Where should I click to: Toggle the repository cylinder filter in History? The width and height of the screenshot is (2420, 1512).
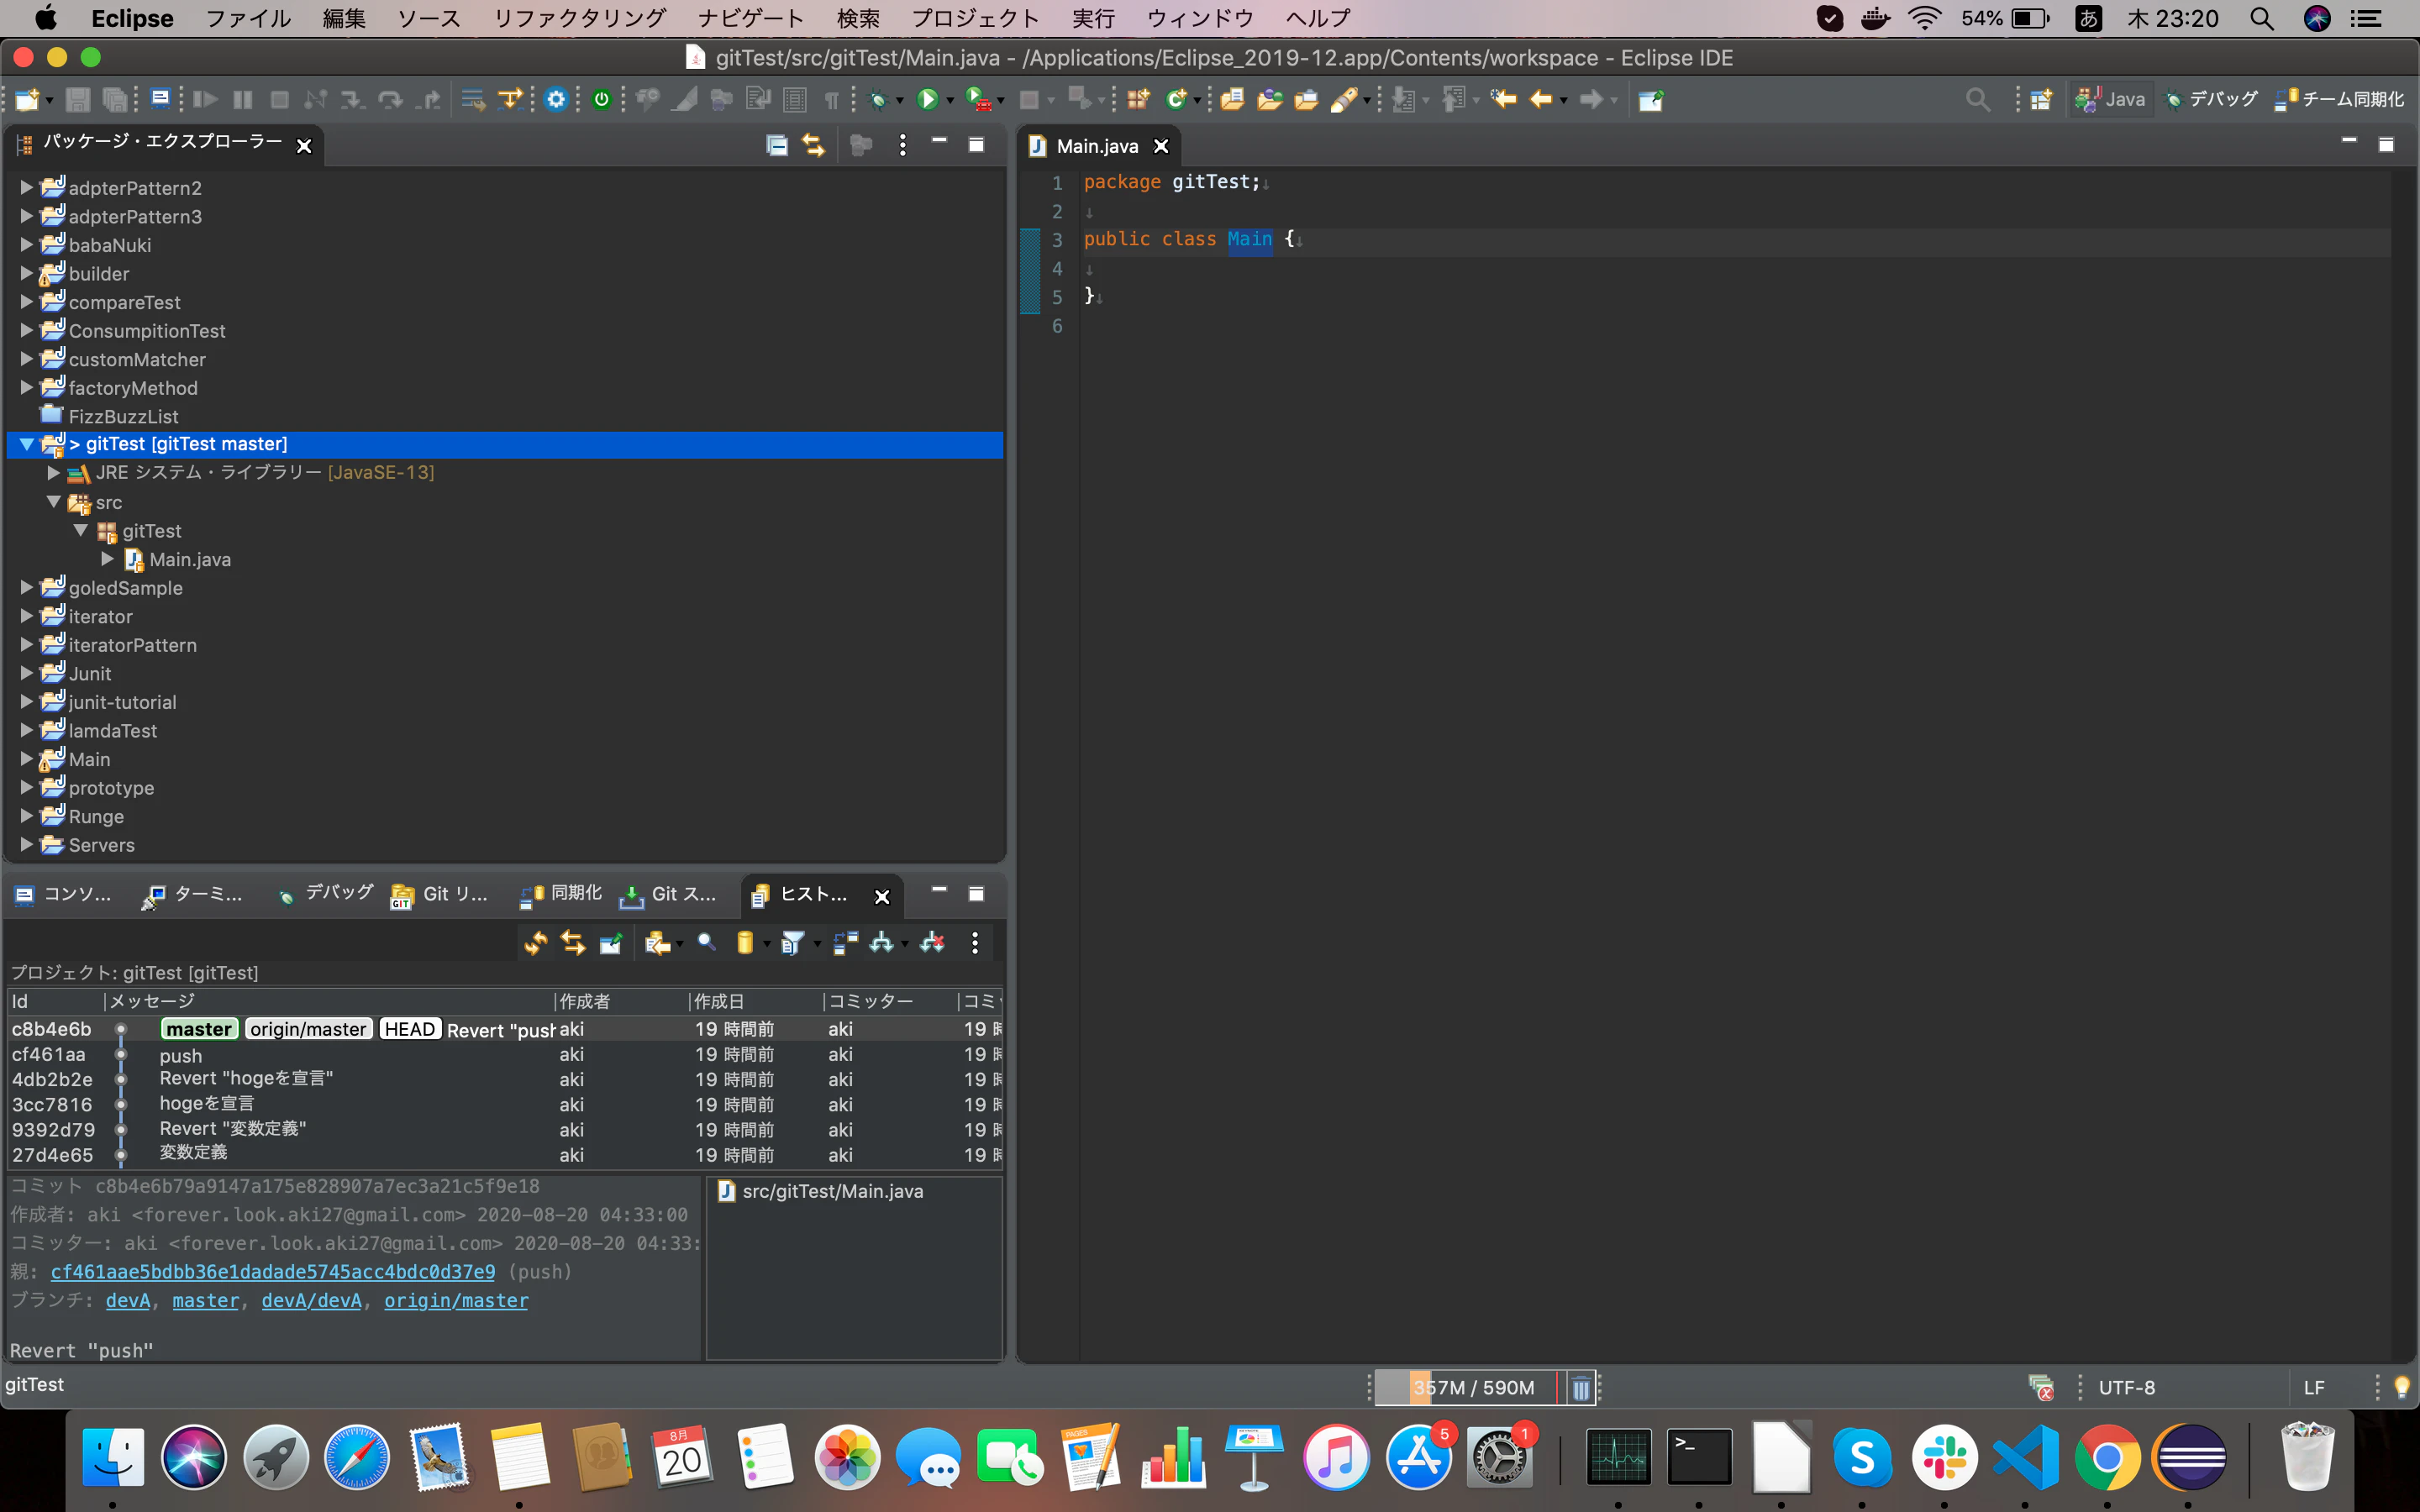(x=744, y=942)
